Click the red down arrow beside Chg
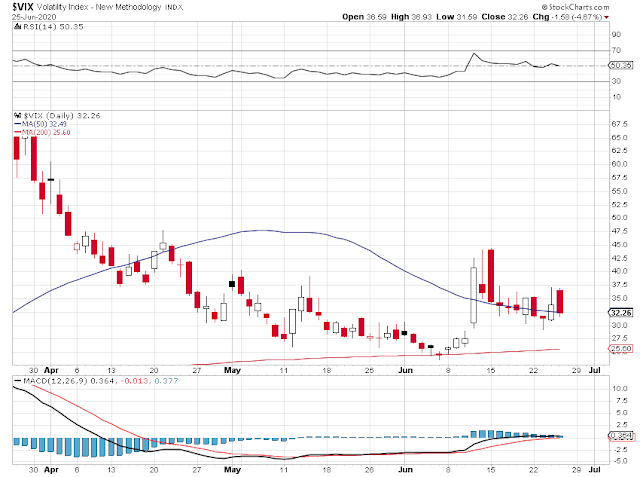640x477 pixels. tap(607, 17)
